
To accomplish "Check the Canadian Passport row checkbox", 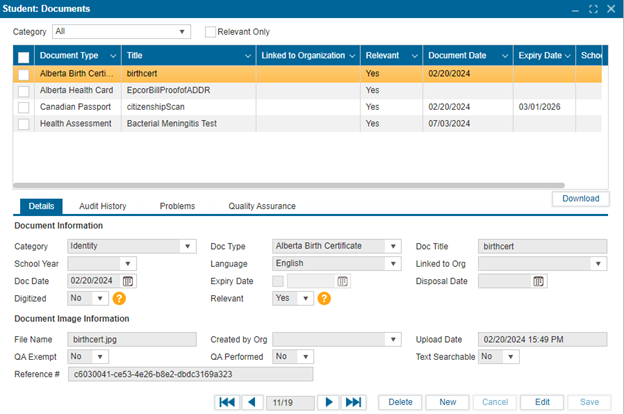I will pyautogui.click(x=24, y=107).
